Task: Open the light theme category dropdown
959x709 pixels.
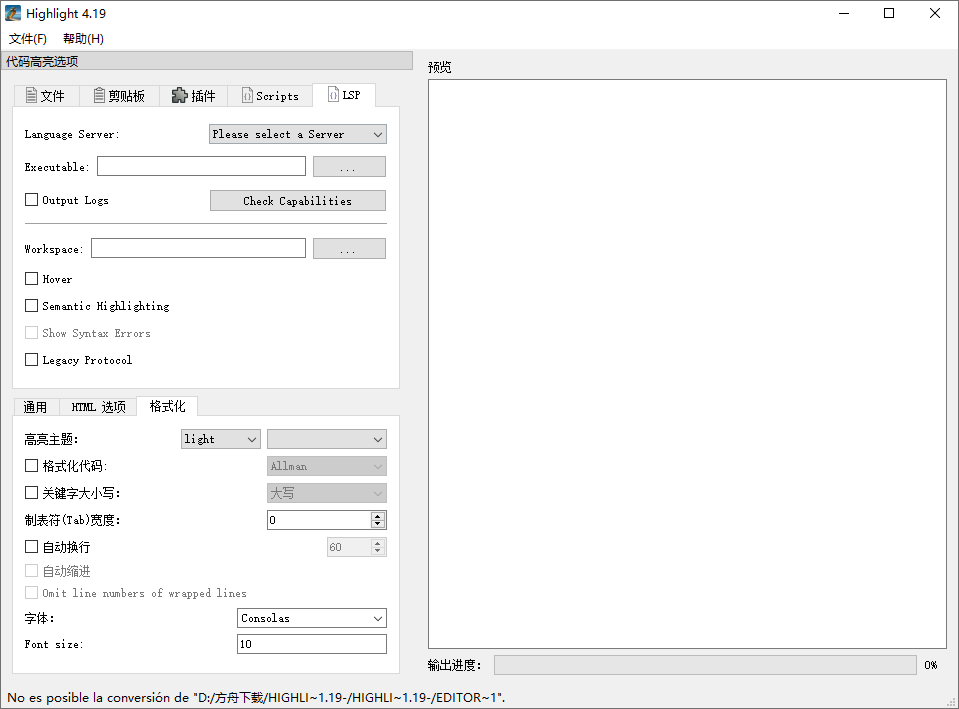Action: click(x=221, y=439)
